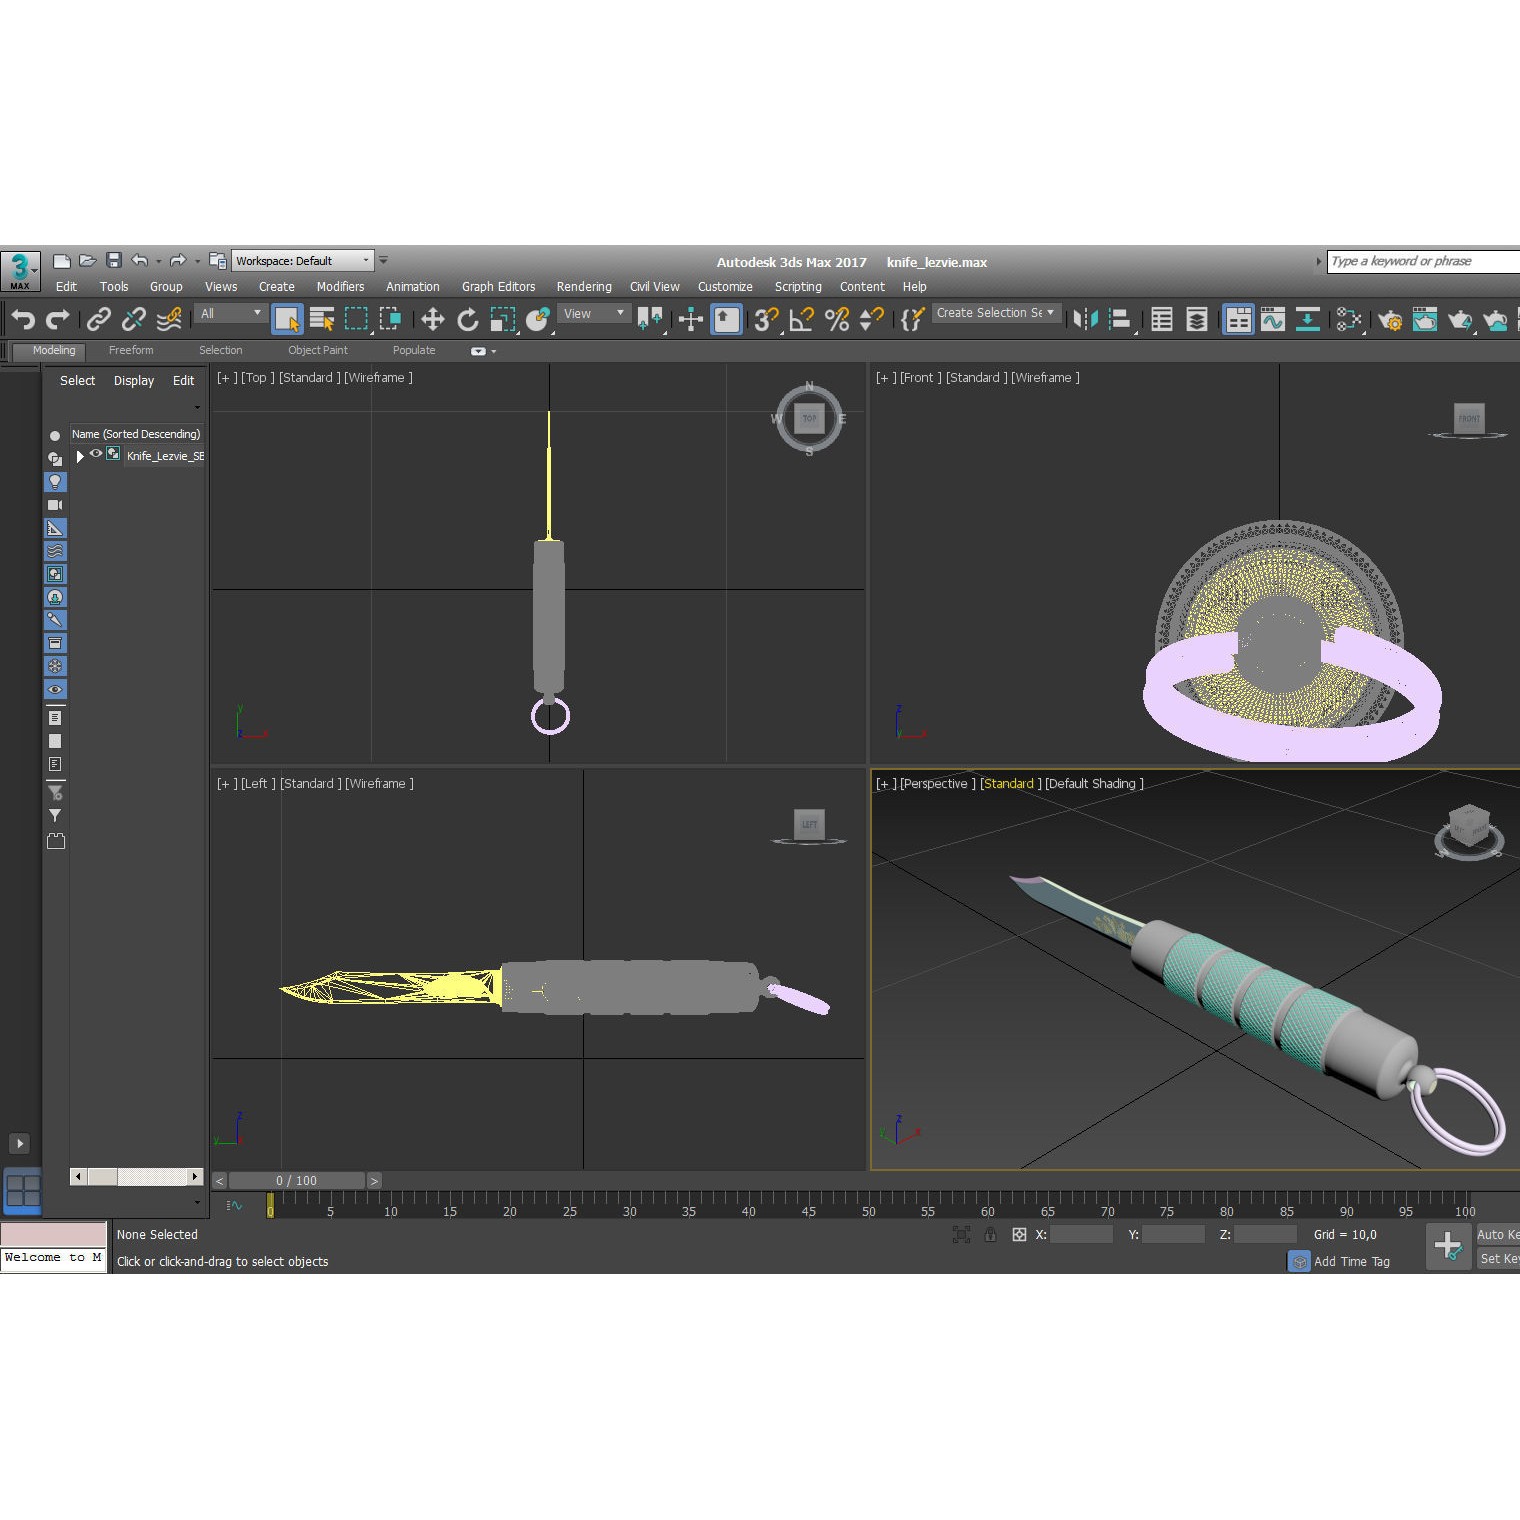Expand the Knife_Lezvie_SE tree item
This screenshot has height=1520, width=1520.
(80, 455)
